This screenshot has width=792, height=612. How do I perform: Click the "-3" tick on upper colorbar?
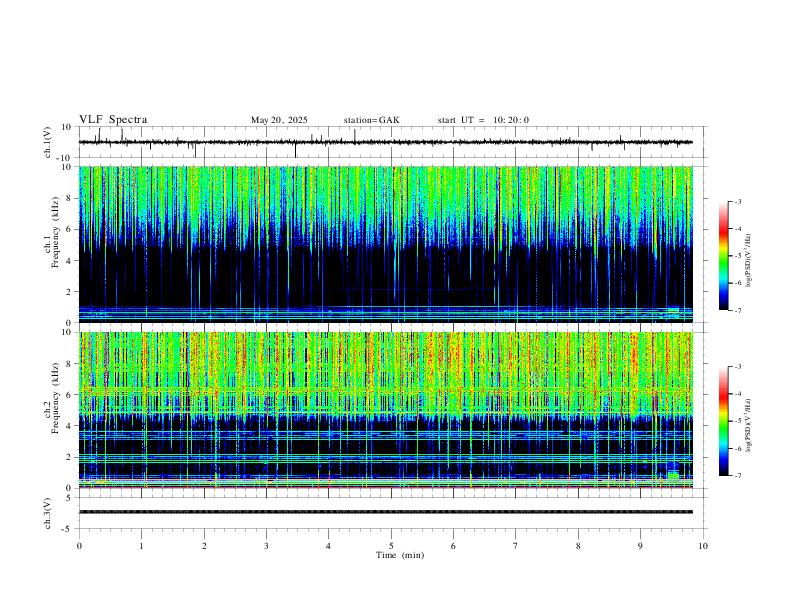[737, 201]
